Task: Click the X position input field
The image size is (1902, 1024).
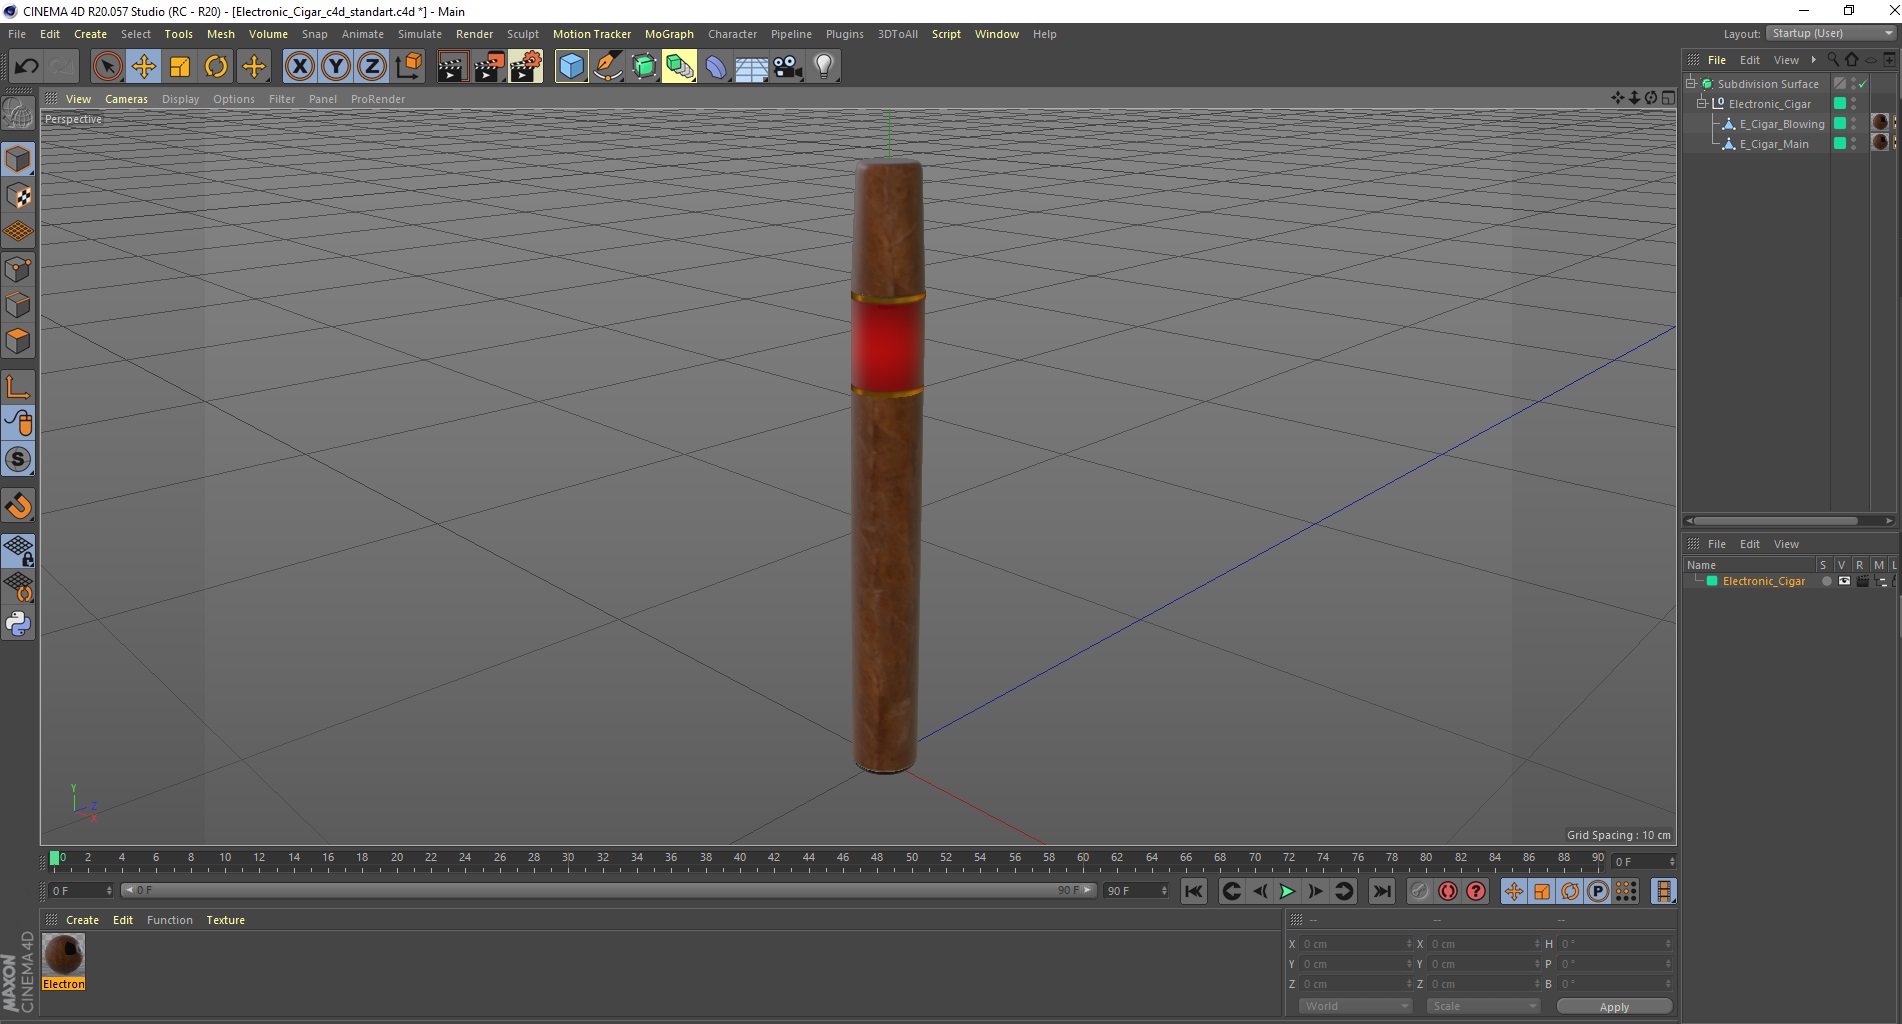Action: point(1356,944)
